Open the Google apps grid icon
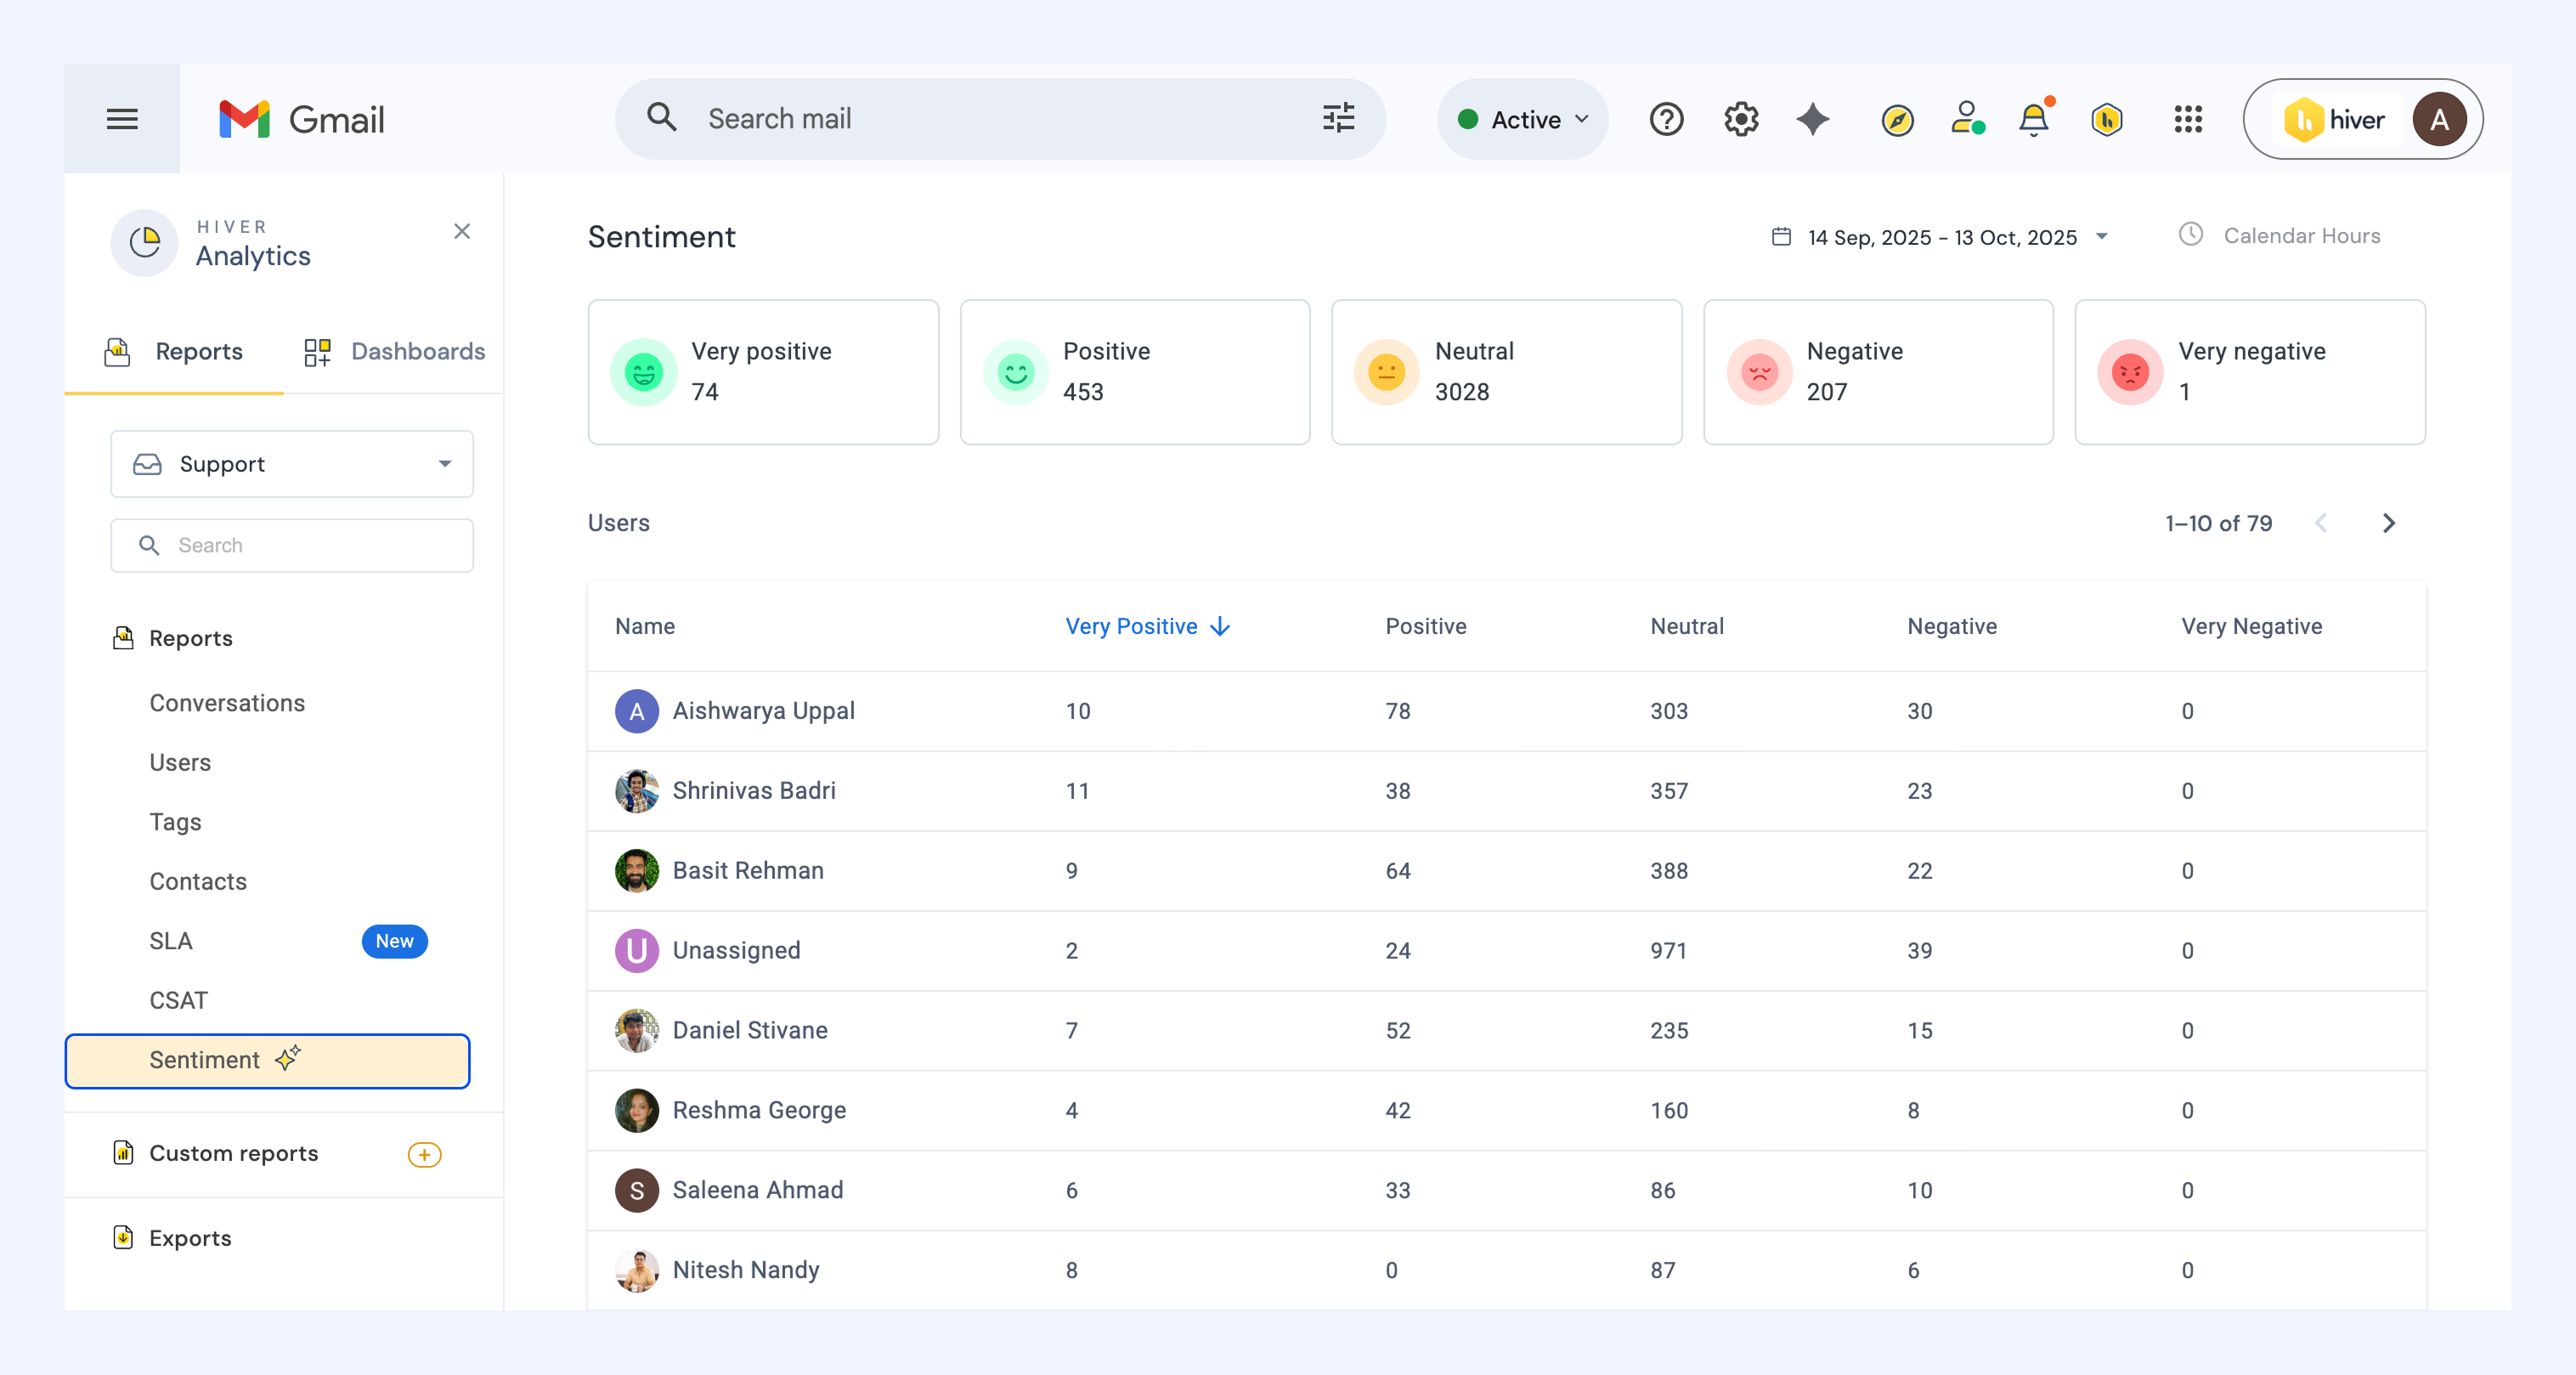2576x1375 pixels. [x=2188, y=120]
